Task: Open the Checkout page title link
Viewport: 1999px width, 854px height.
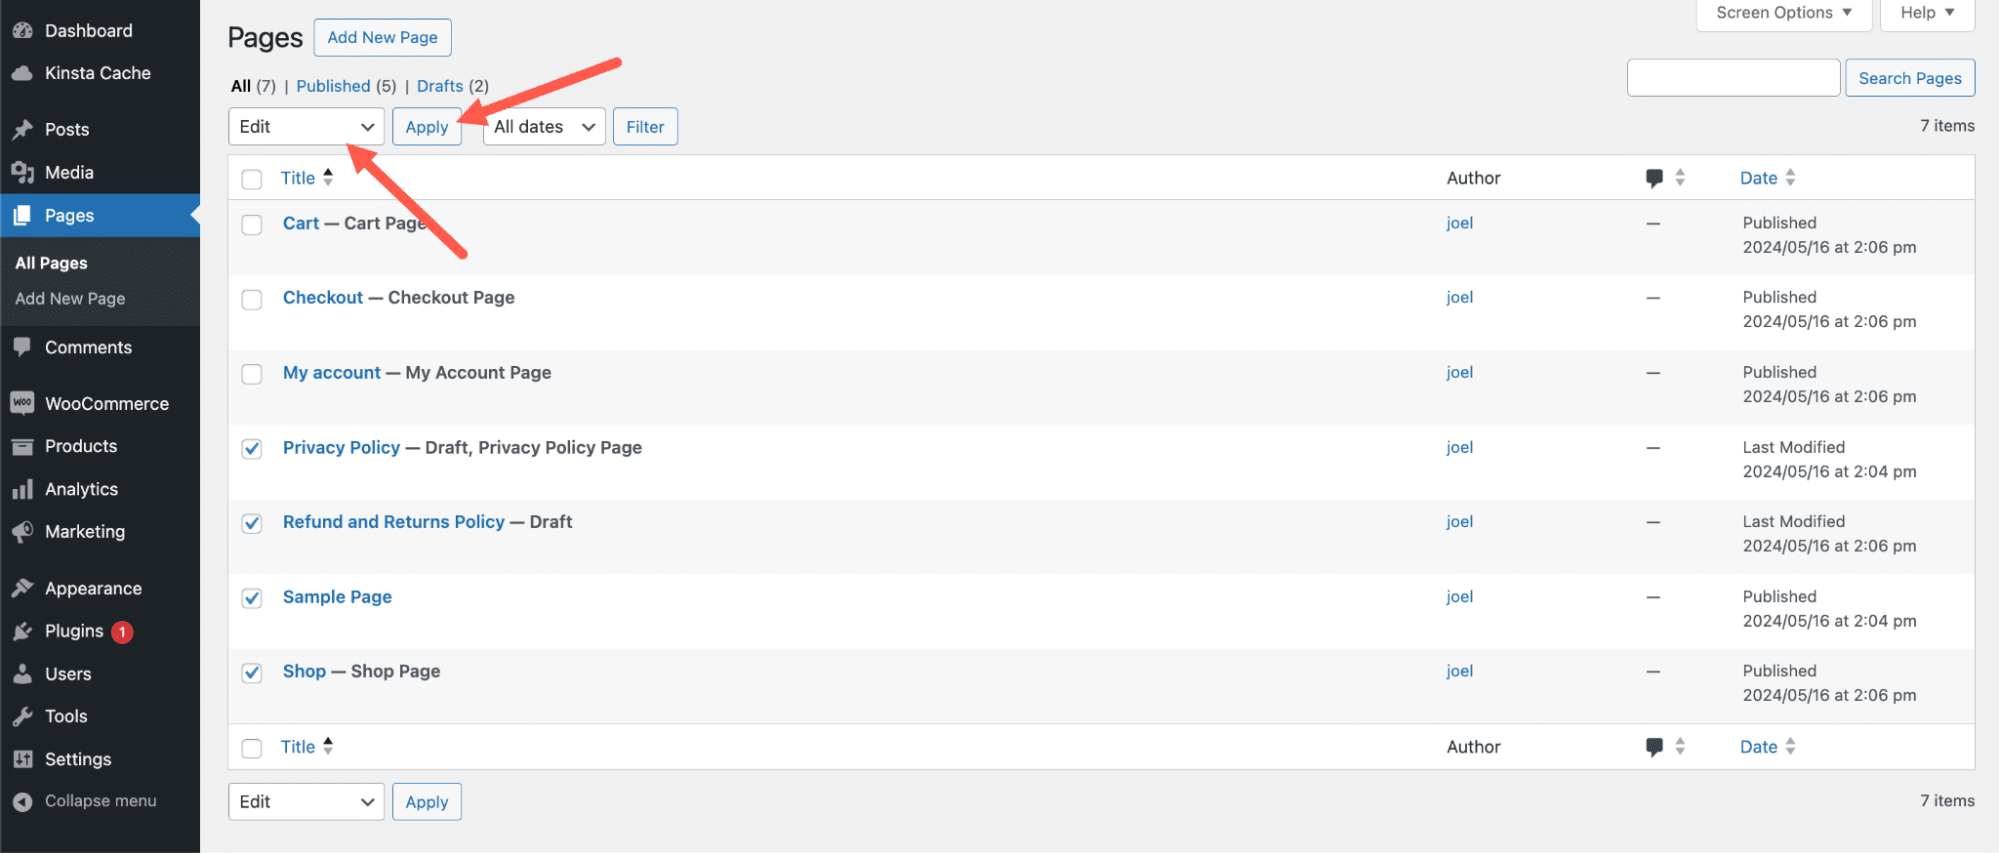Action: pos(323,297)
